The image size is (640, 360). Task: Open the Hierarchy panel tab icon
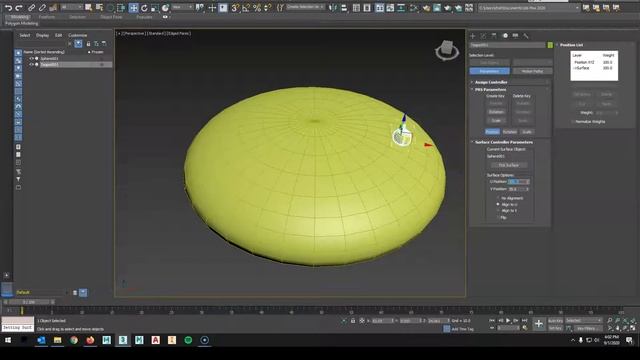click(494, 36)
